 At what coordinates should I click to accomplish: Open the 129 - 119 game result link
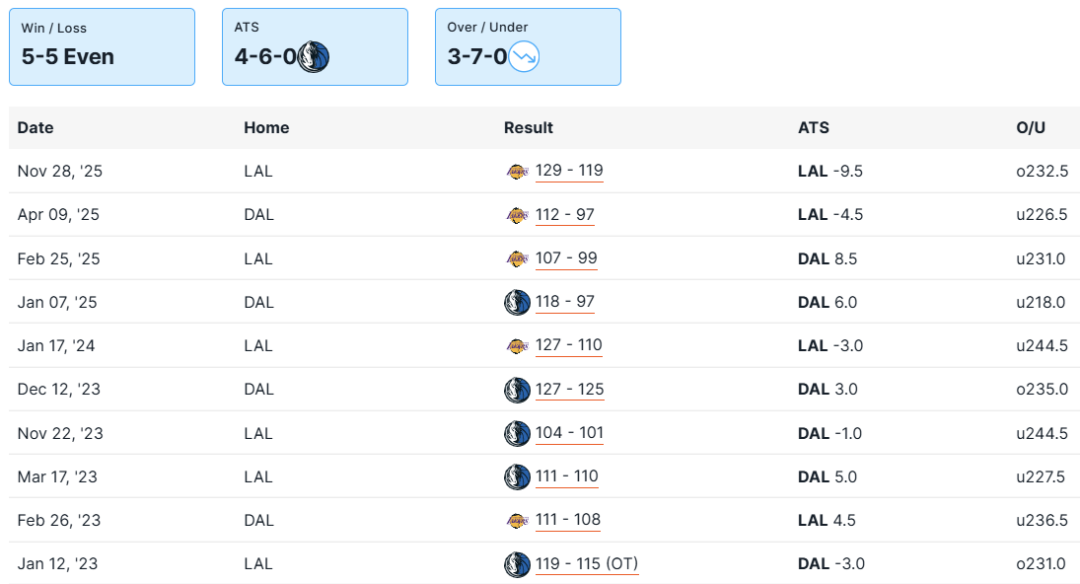coord(569,171)
